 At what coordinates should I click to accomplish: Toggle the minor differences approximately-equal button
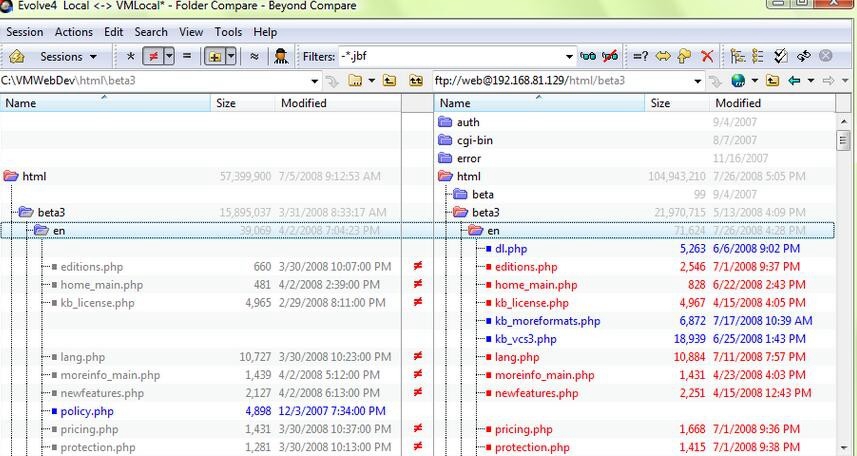[x=254, y=56]
